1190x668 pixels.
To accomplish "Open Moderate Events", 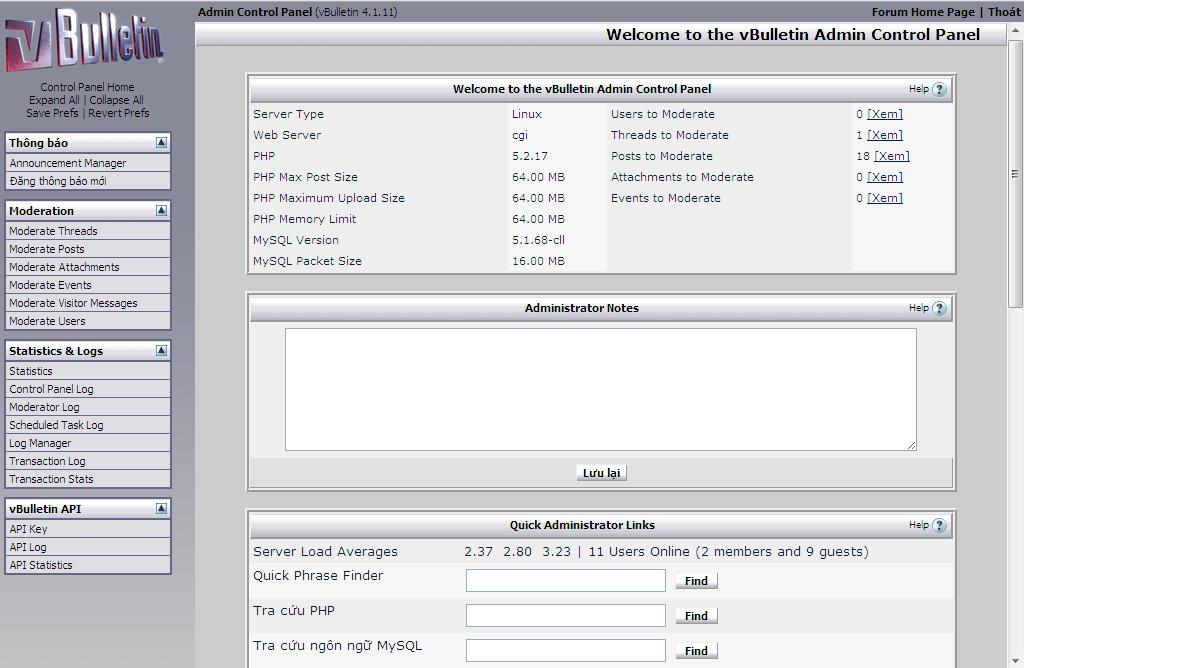I will [87, 285].
